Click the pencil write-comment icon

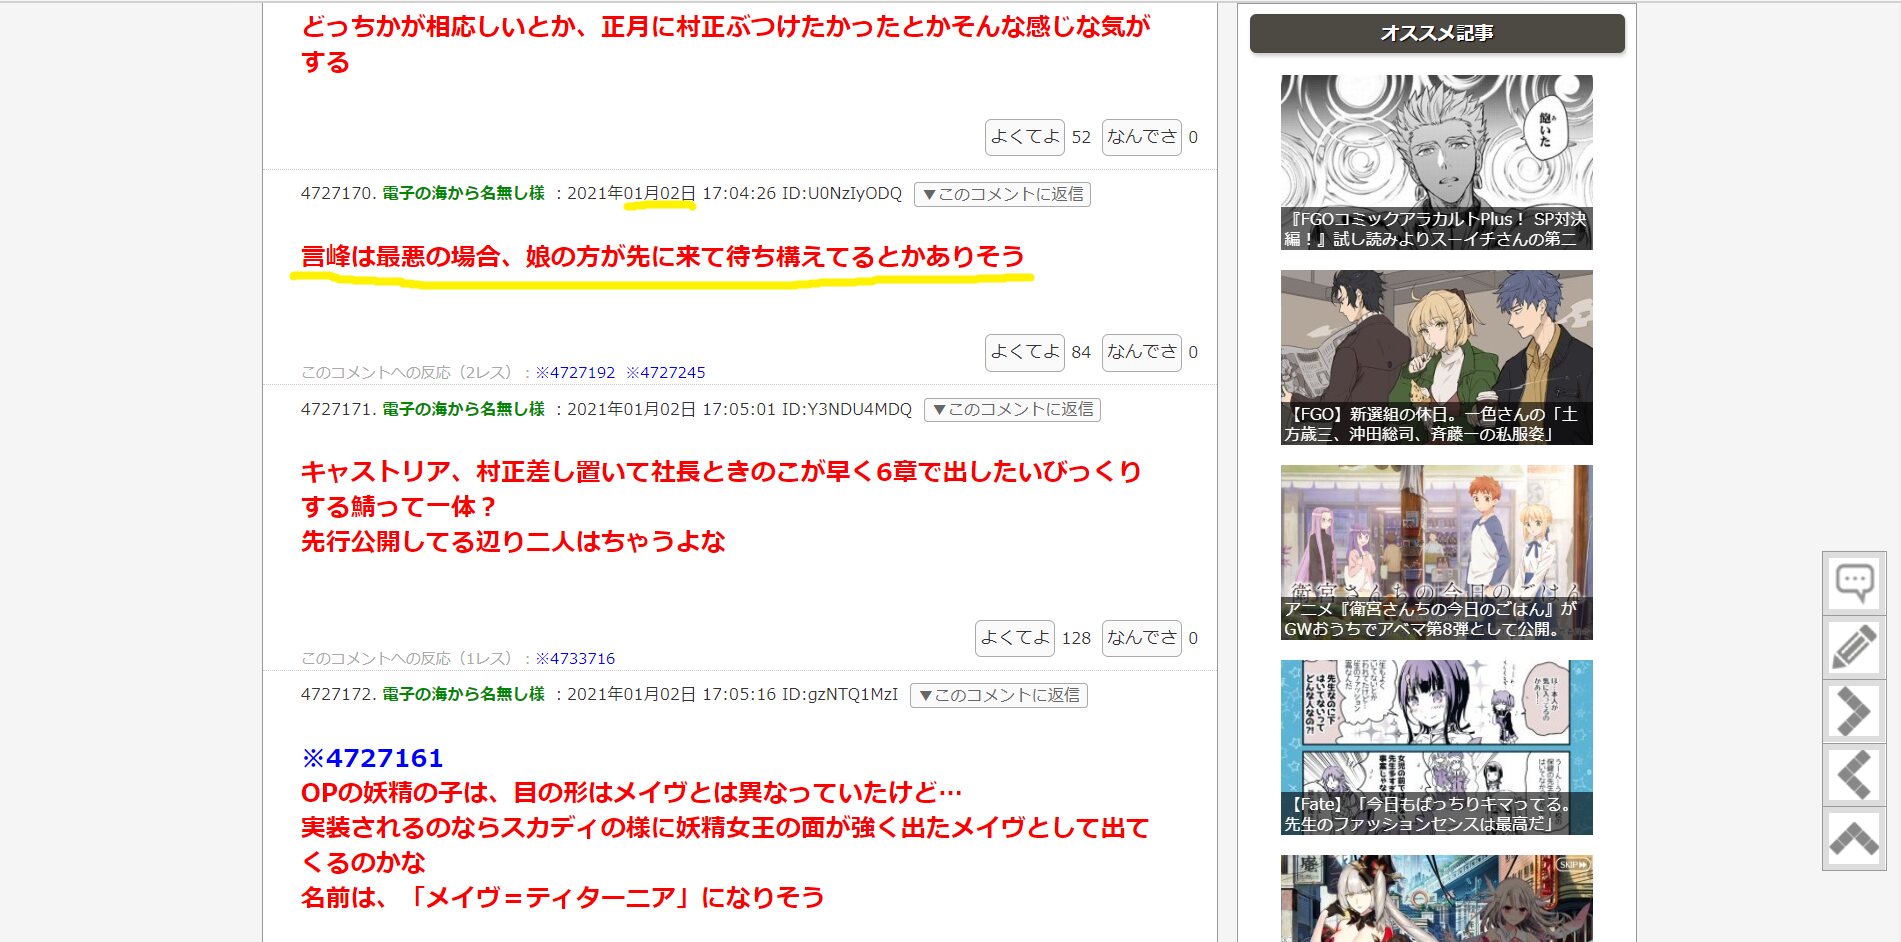1853,647
